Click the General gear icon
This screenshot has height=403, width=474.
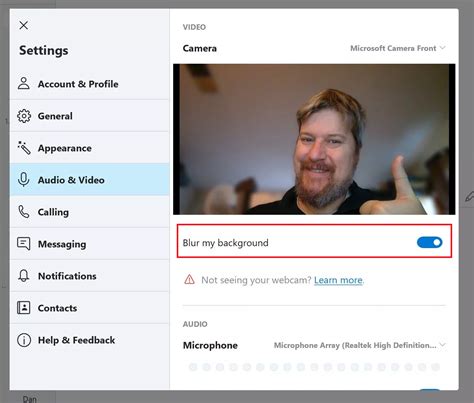pyautogui.click(x=24, y=116)
